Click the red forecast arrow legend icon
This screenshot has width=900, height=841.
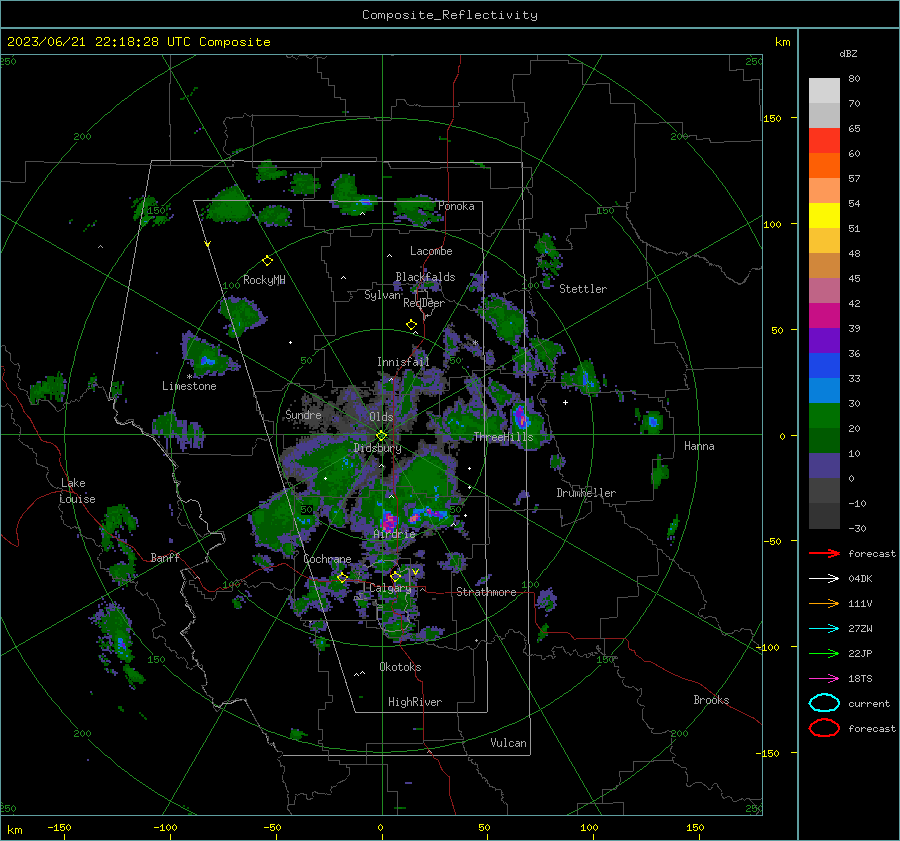tap(824, 553)
